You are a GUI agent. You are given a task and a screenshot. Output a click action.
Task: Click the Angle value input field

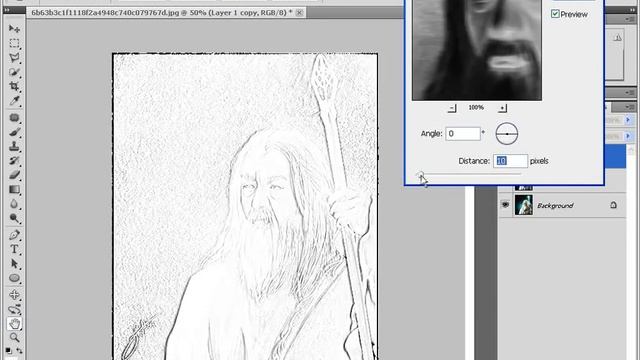462,133
